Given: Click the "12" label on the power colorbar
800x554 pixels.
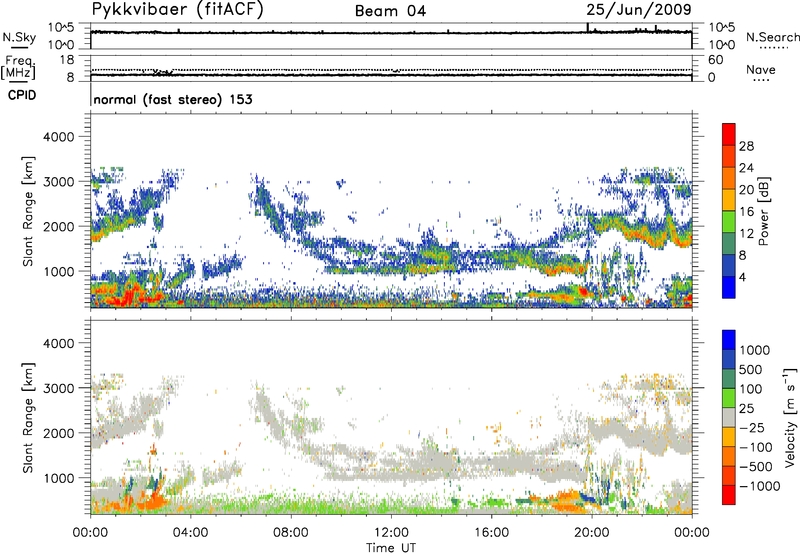Looking at the screenshot, I should (x=746, y=234).
